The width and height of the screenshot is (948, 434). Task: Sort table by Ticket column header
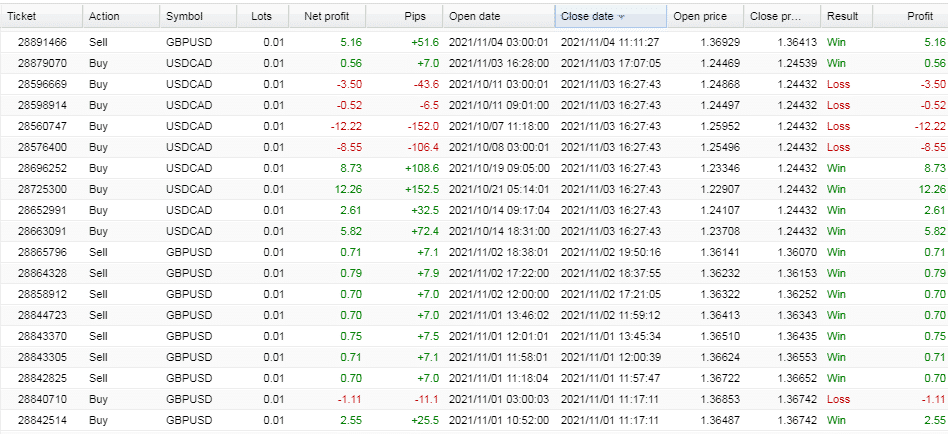coord(41,16)
